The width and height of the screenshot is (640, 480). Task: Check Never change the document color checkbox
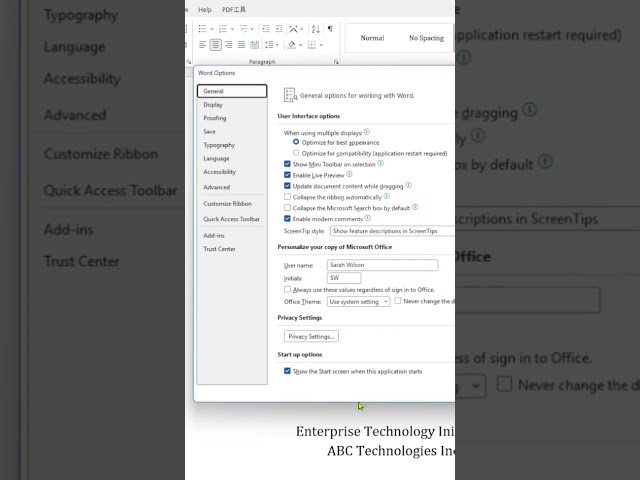pos(398,301)
